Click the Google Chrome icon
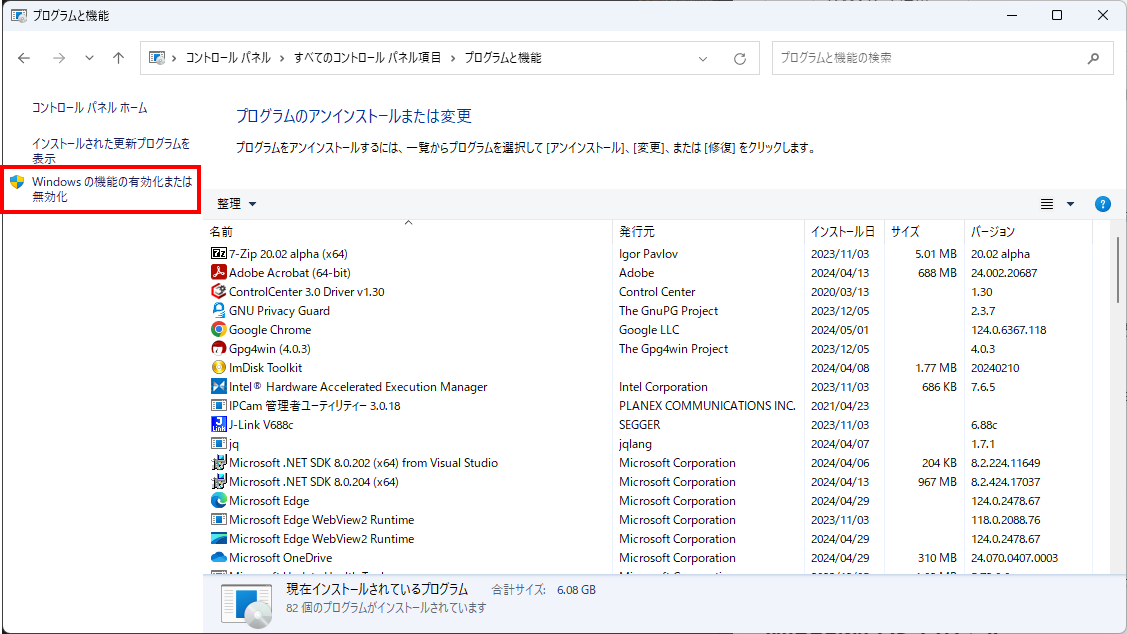 [x=218, y=330]
